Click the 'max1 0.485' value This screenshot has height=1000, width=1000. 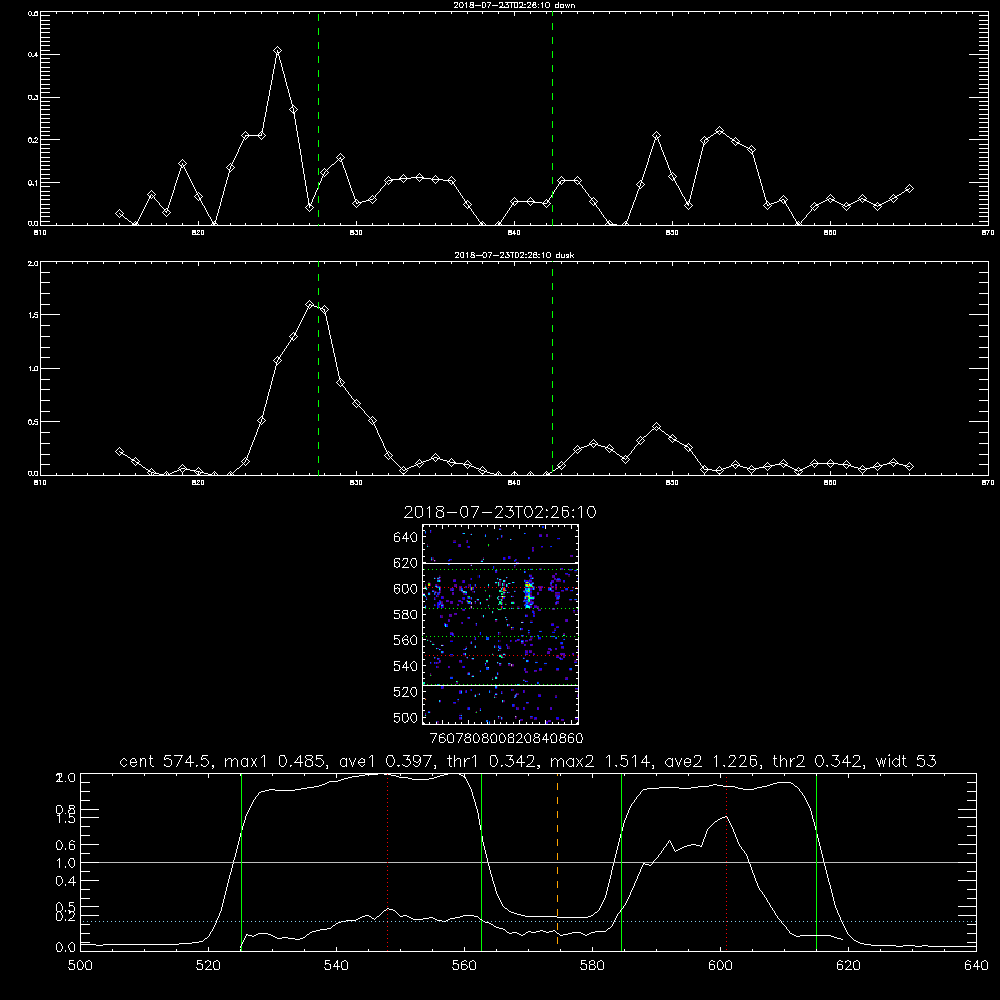click(x=276, y=761)
